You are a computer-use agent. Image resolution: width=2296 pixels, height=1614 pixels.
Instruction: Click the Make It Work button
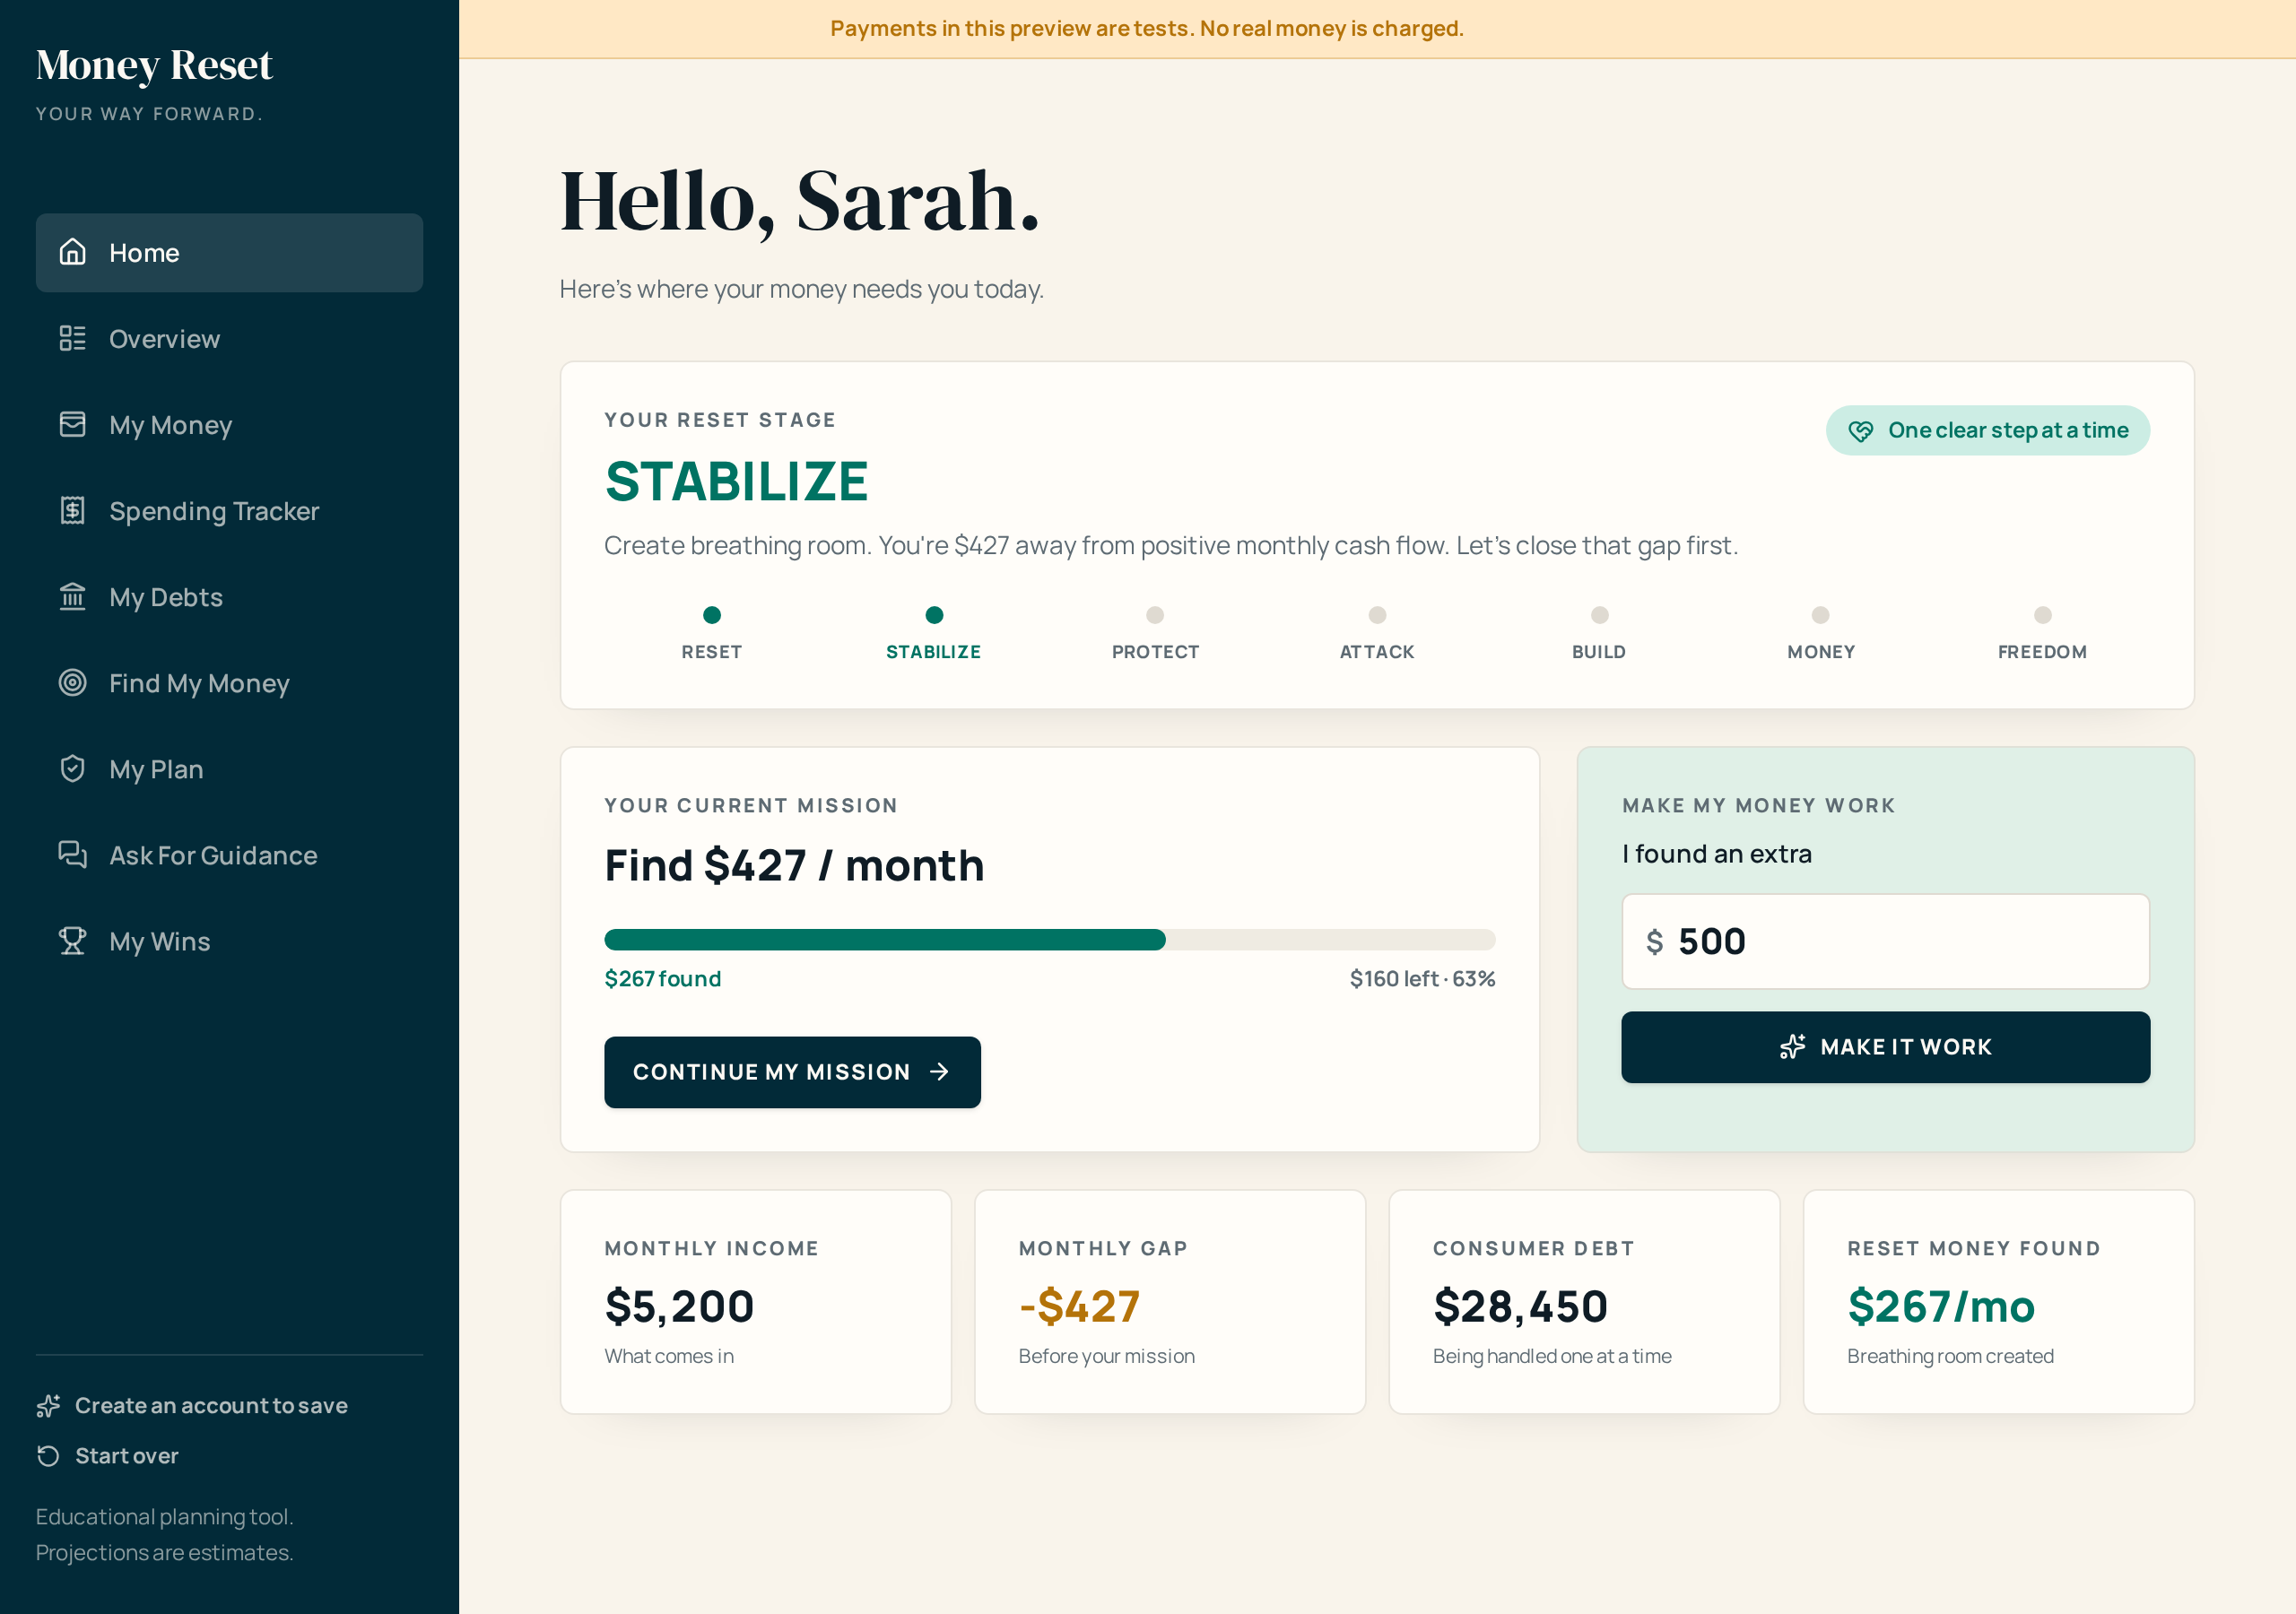[1885, 1046]
